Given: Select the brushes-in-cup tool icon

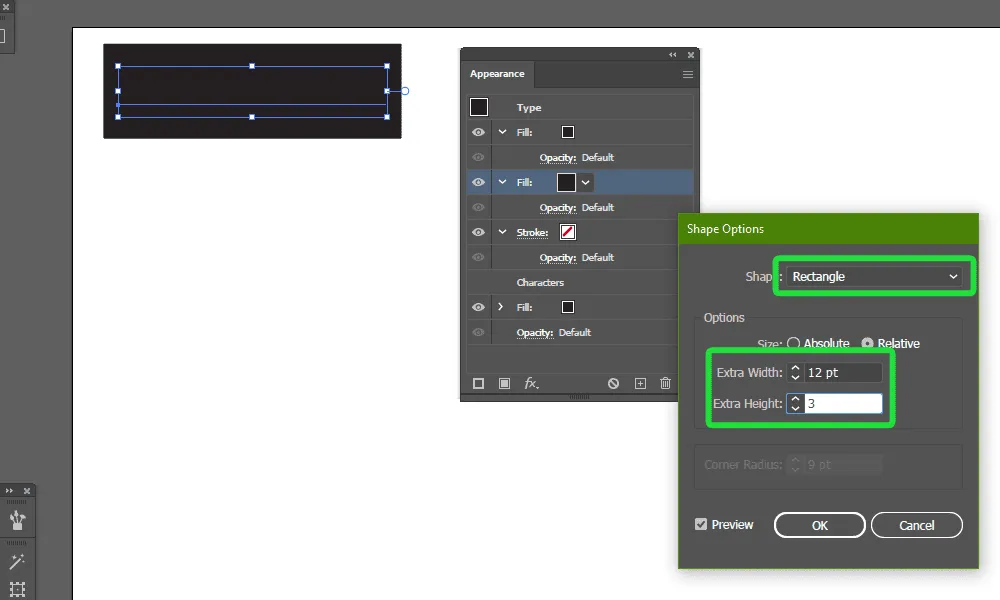Looking at the screenshot, I should pyautogui.click(x=17, y=520).
